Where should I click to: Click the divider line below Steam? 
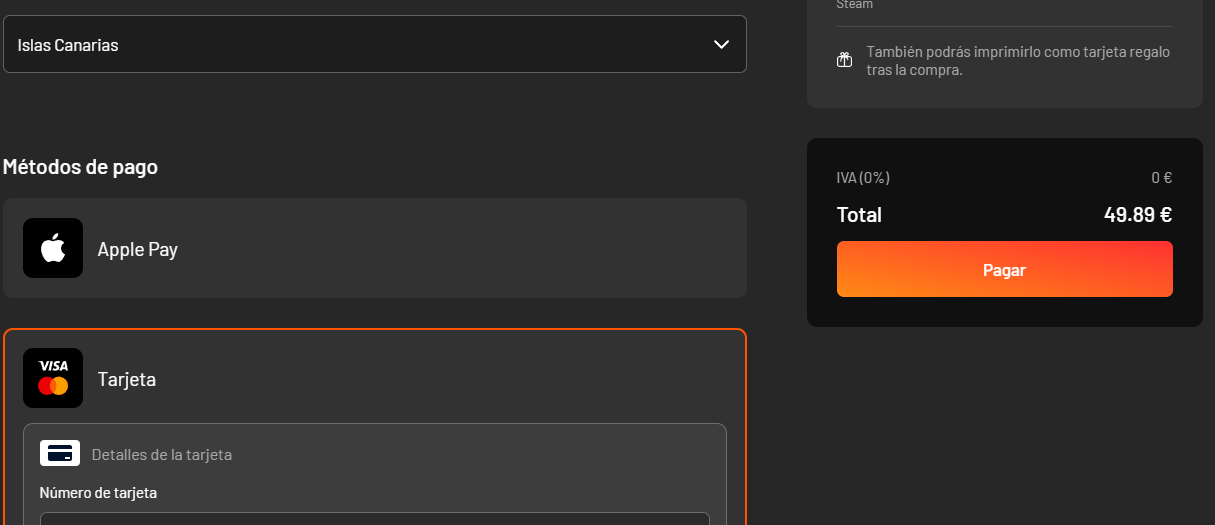tap(1004, 26)
